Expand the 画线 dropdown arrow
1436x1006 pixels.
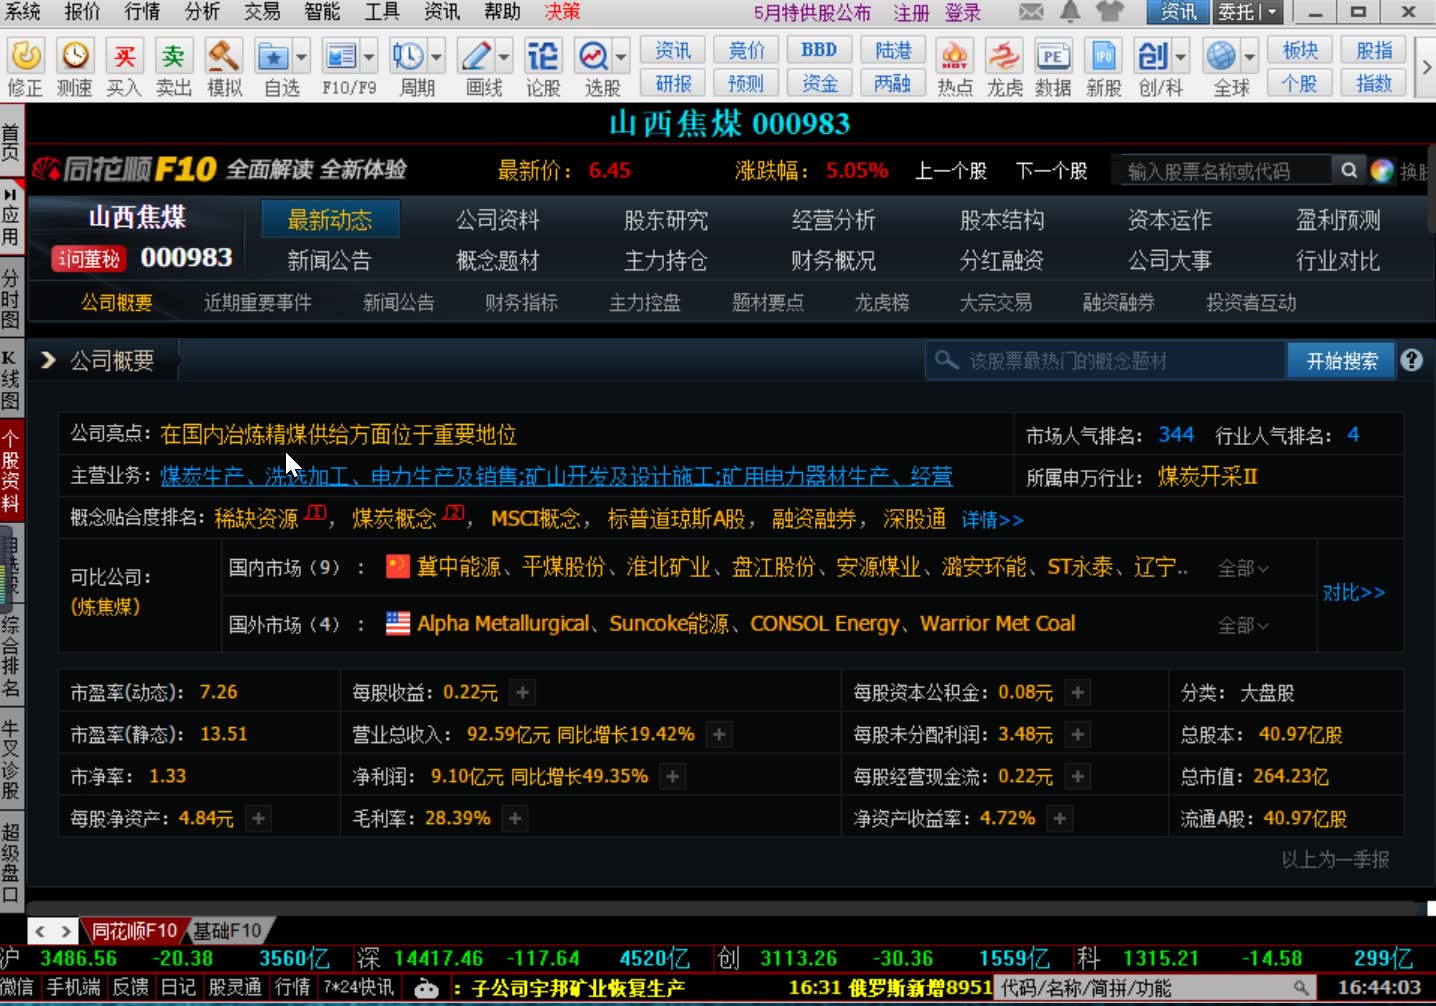pos(504,56)
